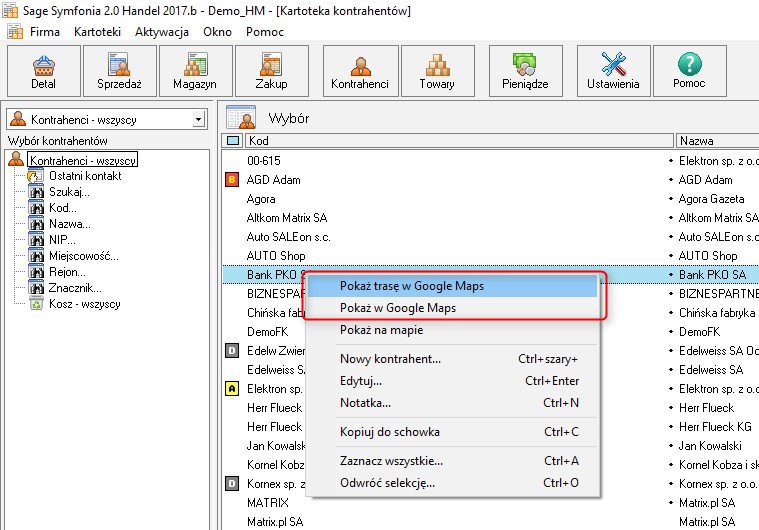Choose Notatka... from context menu
The image size is (759, 530).
453,403
